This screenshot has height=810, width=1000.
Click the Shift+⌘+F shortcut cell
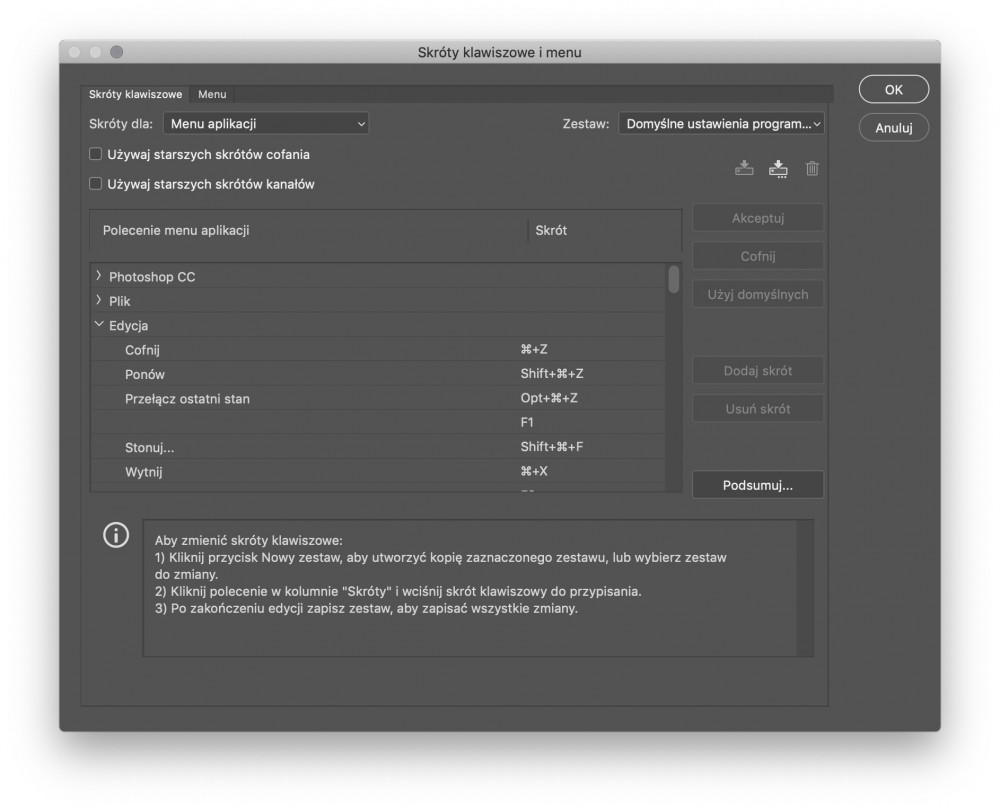[552, 446]
